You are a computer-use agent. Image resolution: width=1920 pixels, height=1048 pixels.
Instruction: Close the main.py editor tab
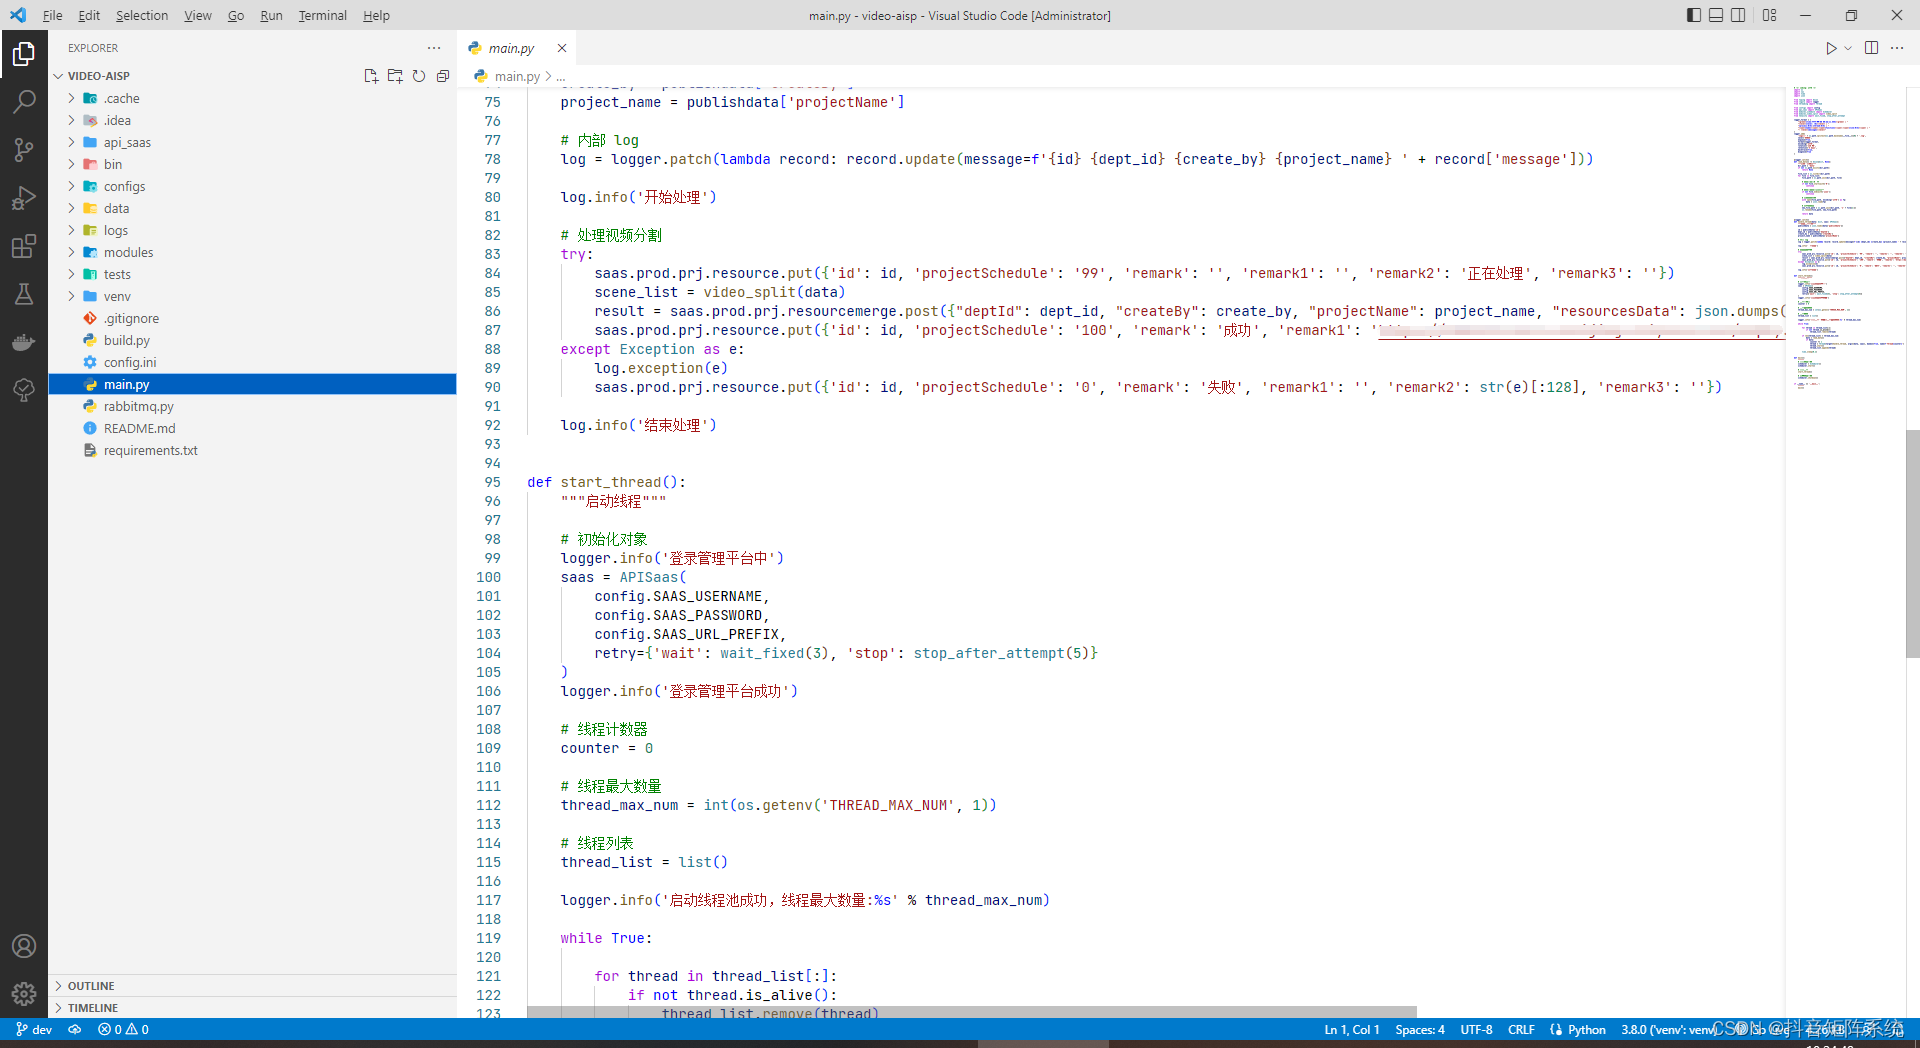562,48
